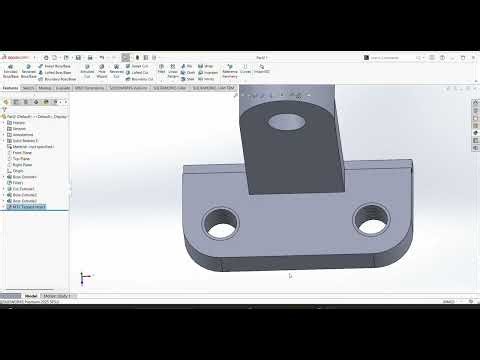The width and height of the screenshot is (480, 360).
Task: Select the Swept Cut command
Action: pos(137,66)
